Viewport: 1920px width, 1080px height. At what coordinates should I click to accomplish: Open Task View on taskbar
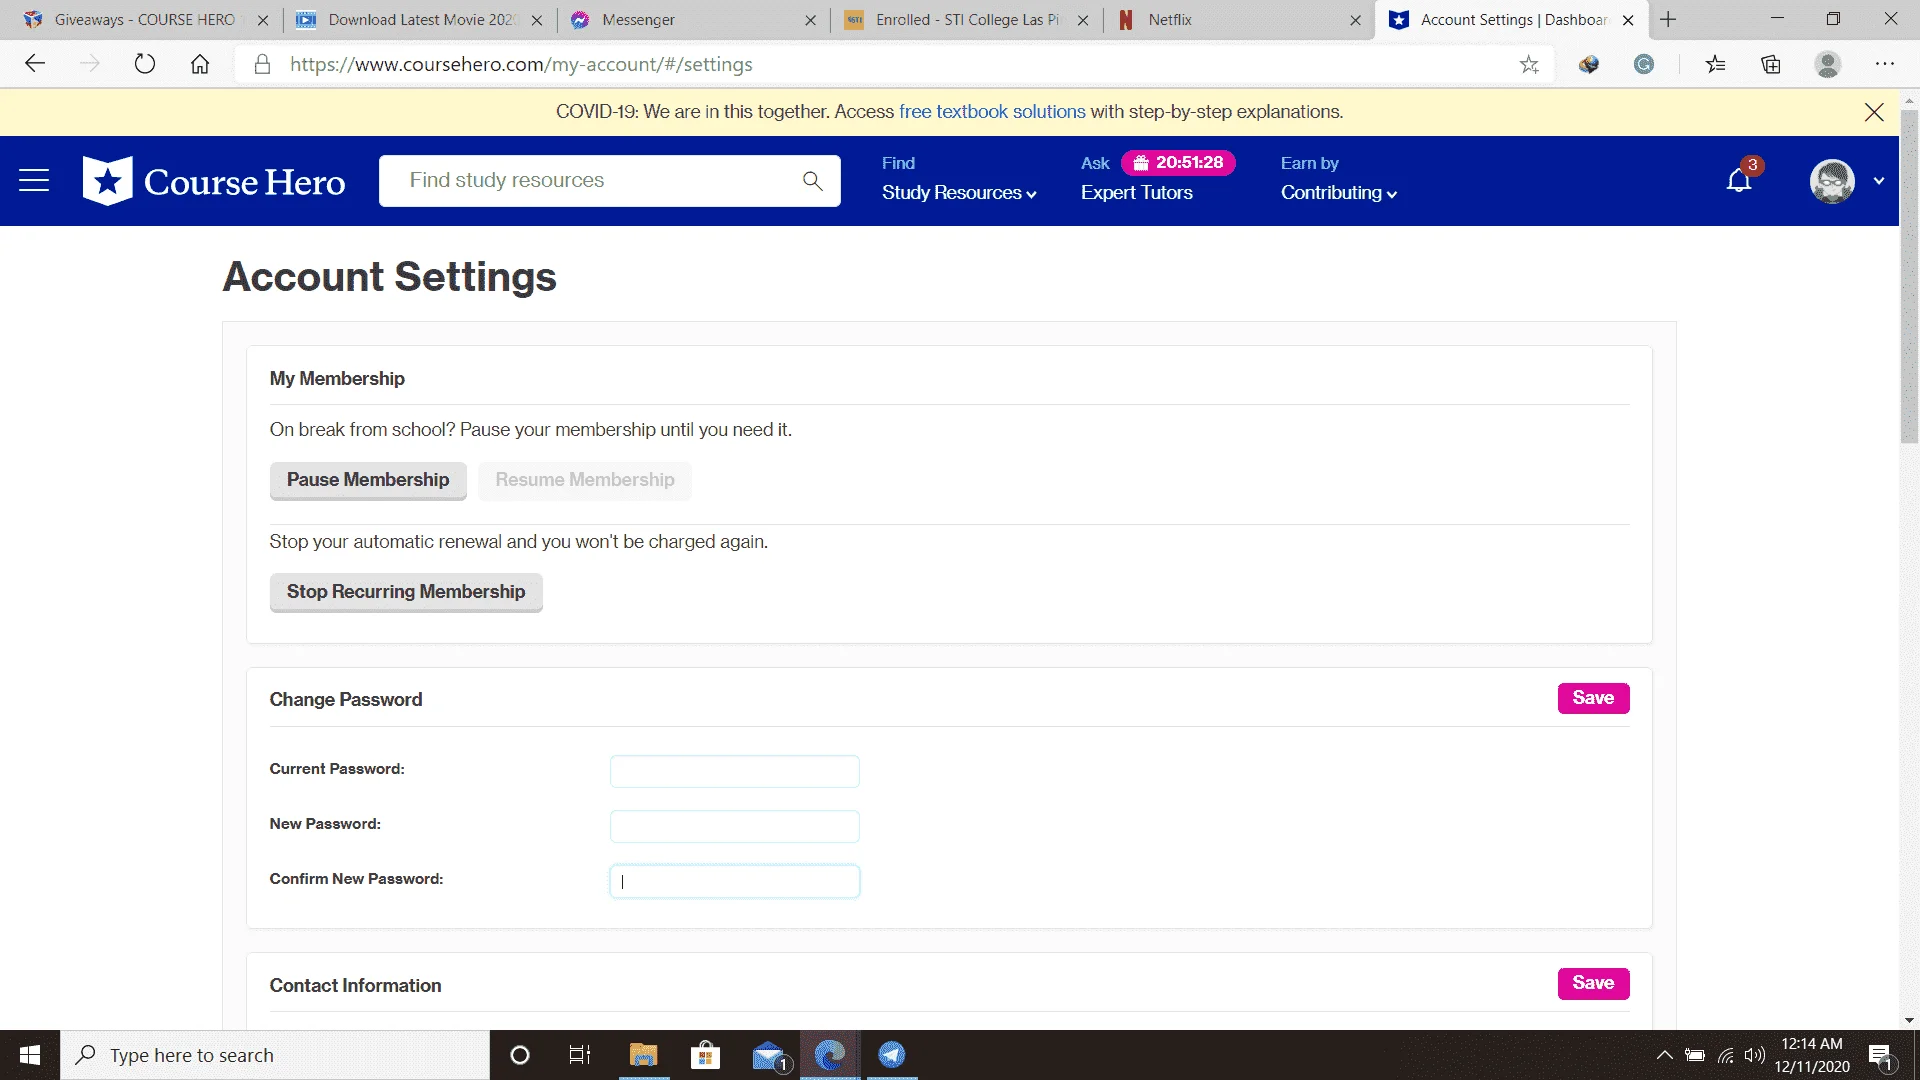(x=580, y=1055)
